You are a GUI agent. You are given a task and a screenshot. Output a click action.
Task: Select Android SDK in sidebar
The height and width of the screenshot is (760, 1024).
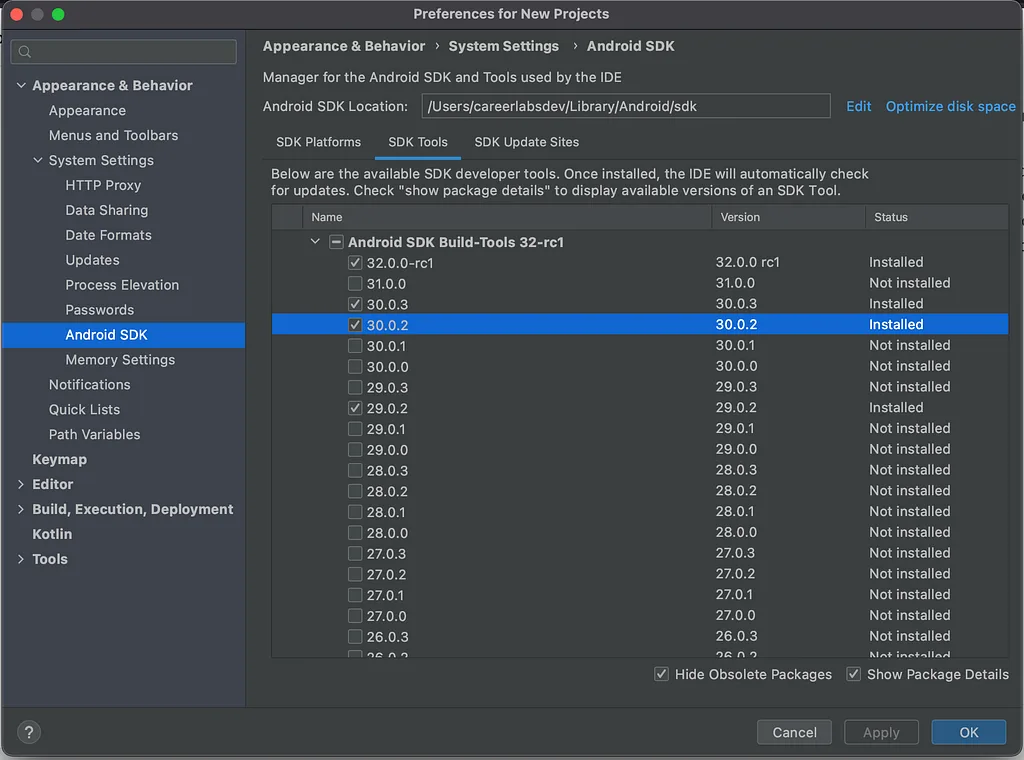pyautogui.click(x=123, y=335)
